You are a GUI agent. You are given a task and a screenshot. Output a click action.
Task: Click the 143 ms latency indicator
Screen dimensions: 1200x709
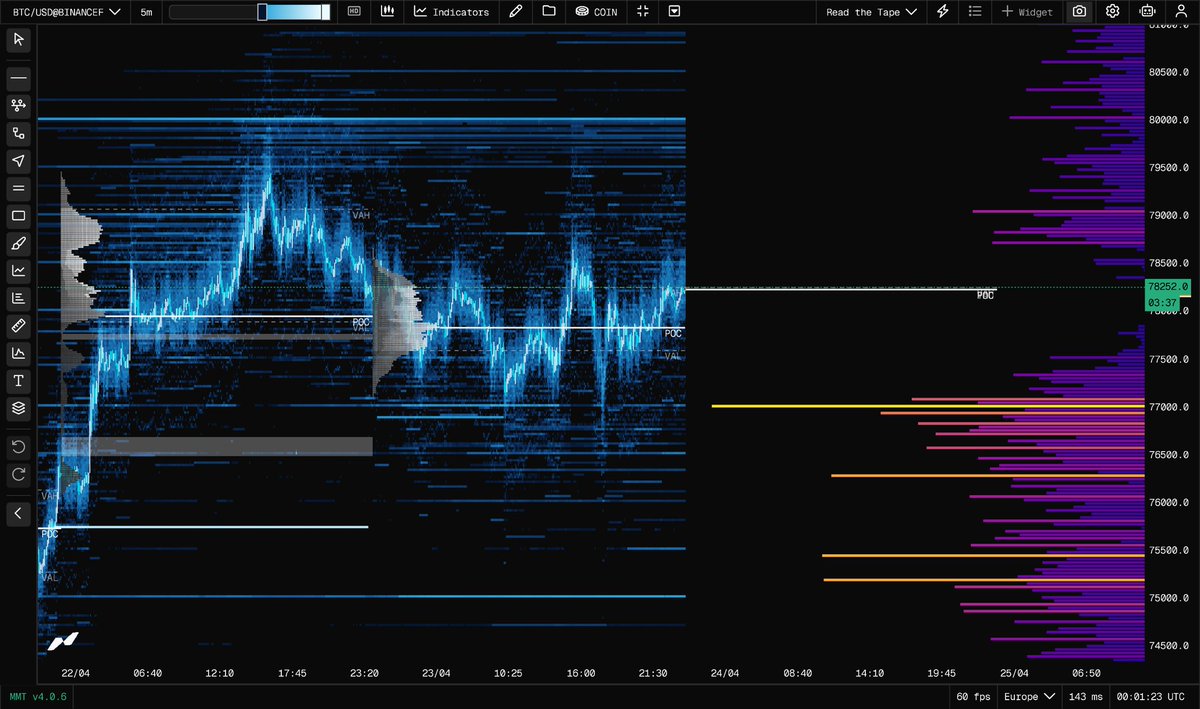[1085, 696]
